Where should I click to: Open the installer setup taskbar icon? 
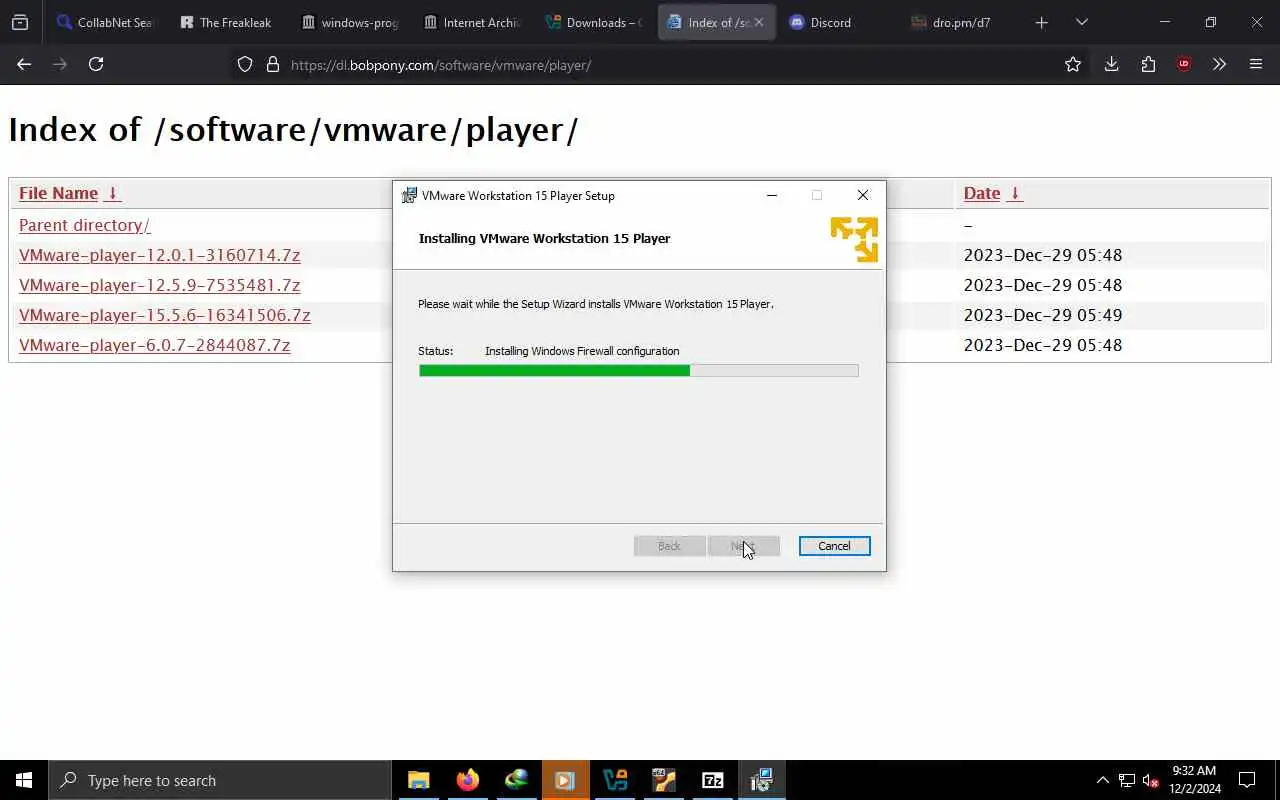762,780
